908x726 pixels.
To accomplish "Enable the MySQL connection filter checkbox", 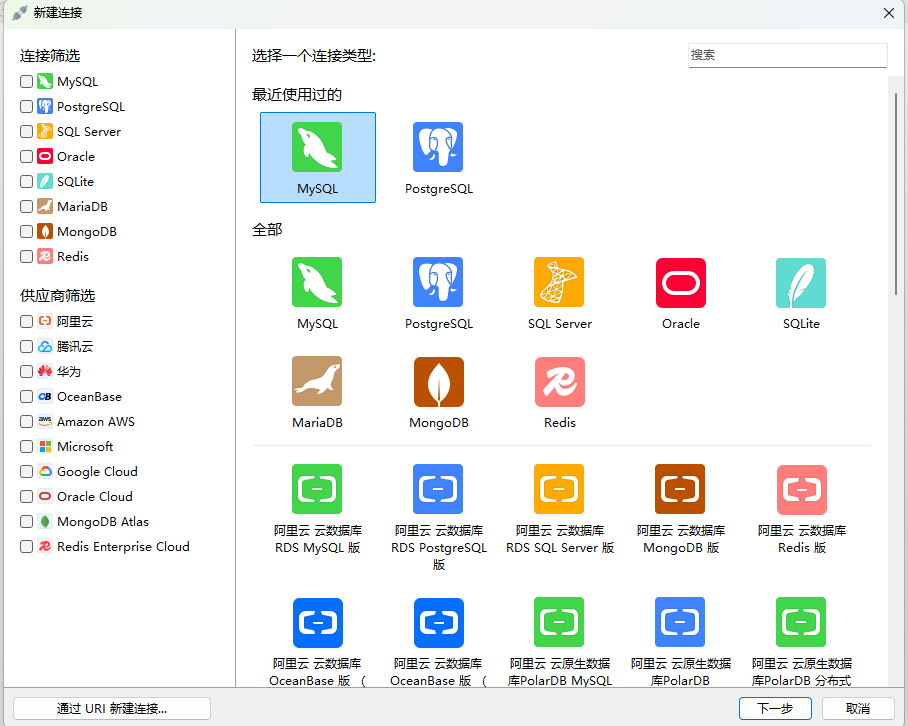I will [26, 82].
